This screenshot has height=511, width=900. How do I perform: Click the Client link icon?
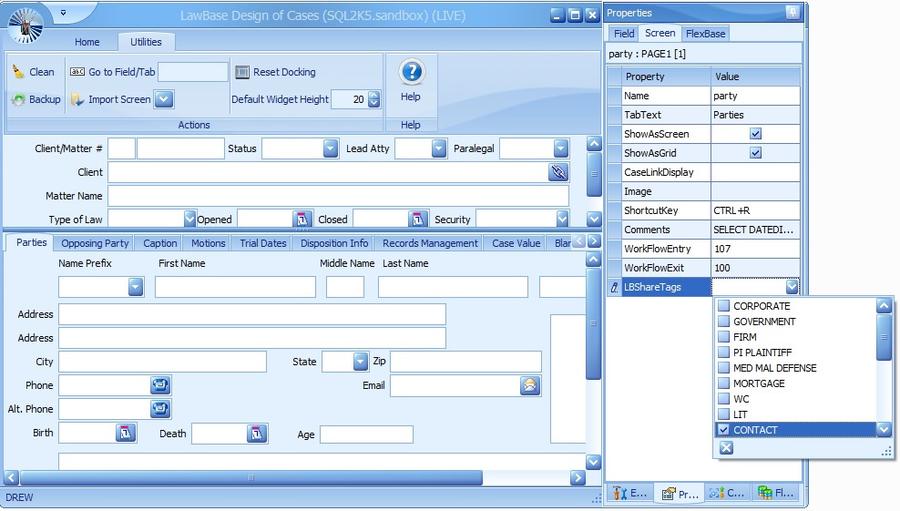pyautogui.click(x=558, y=172)
